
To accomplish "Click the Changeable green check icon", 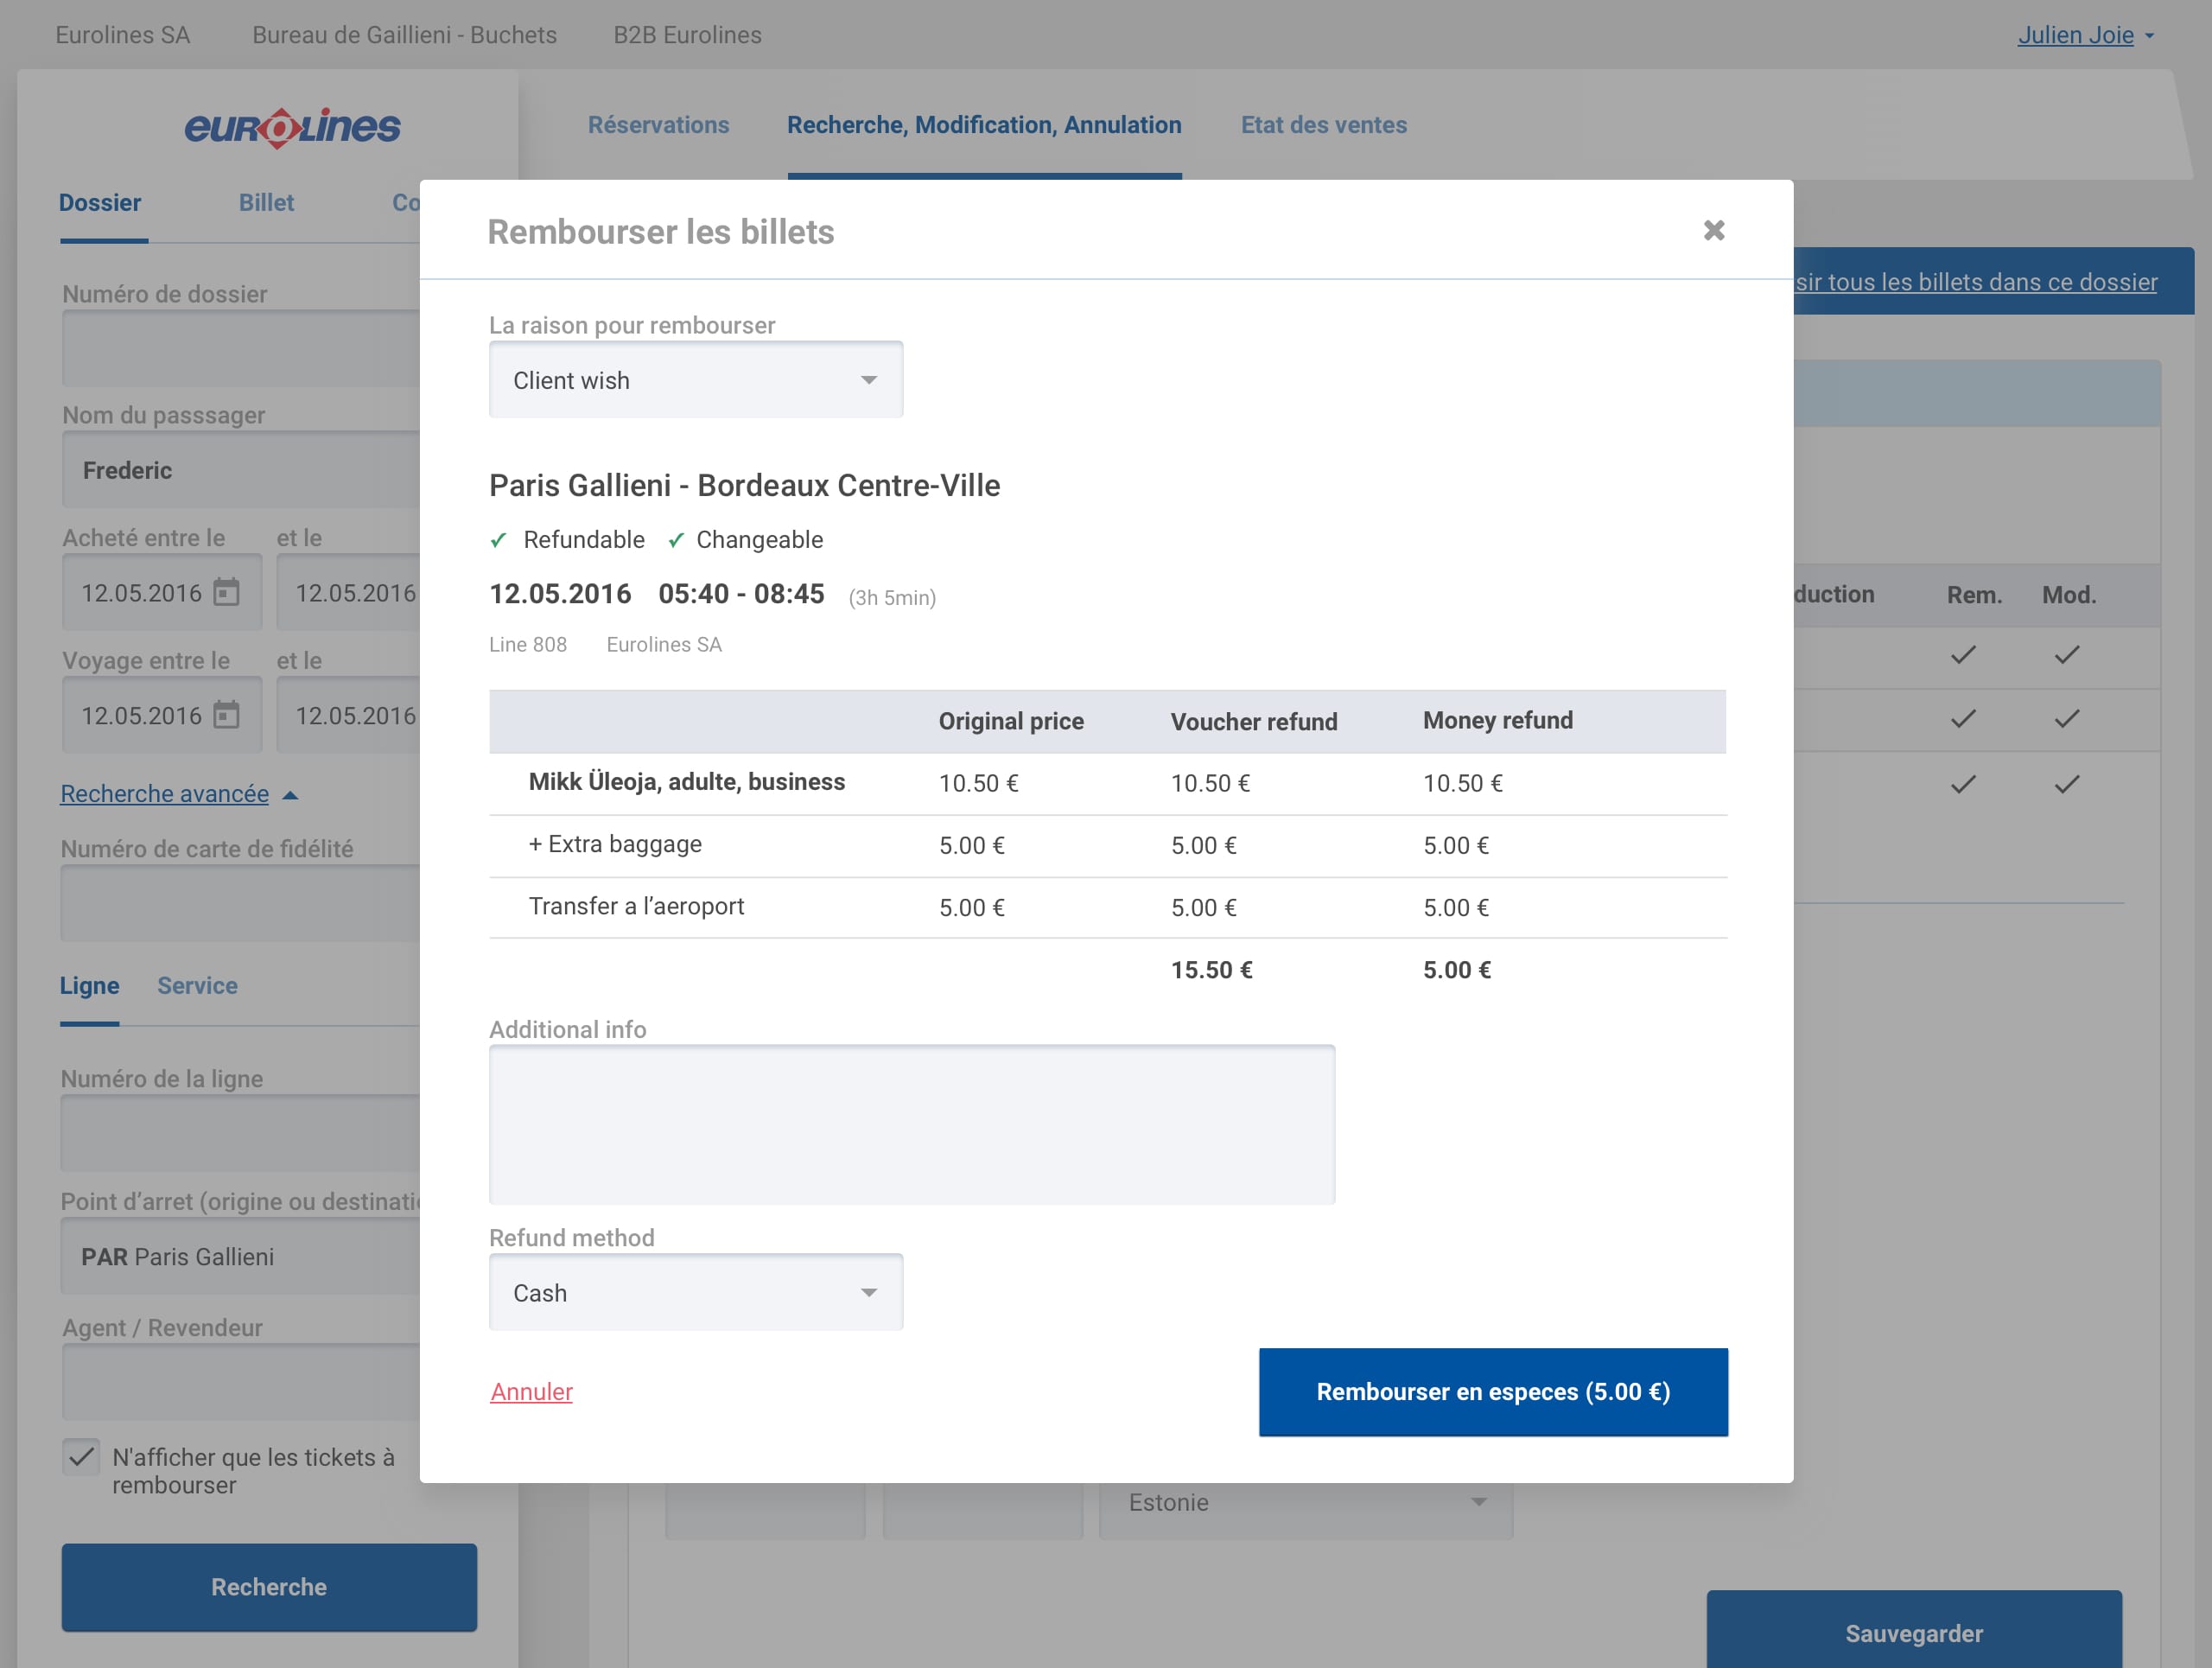I will click(x=676, y=540).
